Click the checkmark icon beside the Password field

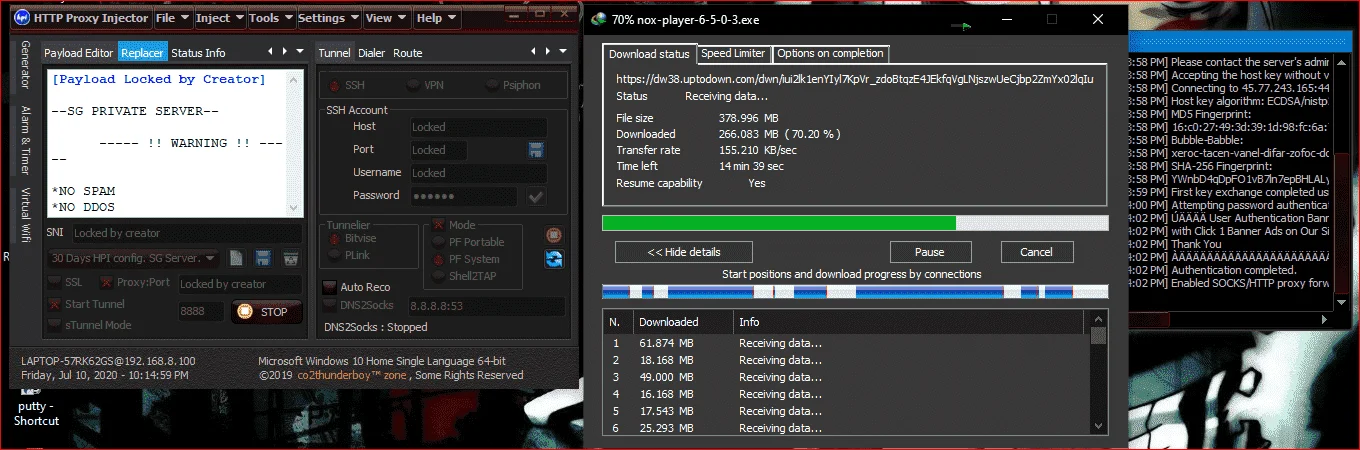tap(536, 196)
